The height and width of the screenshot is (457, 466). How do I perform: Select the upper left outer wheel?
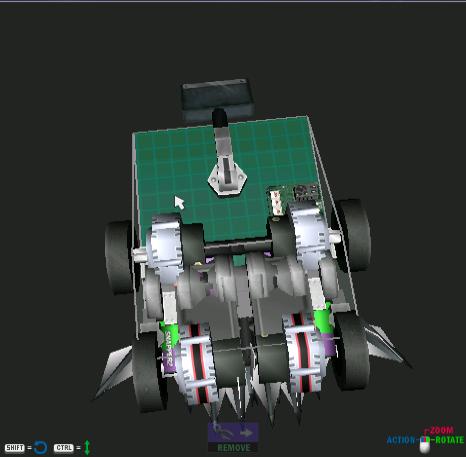point(118,257)
